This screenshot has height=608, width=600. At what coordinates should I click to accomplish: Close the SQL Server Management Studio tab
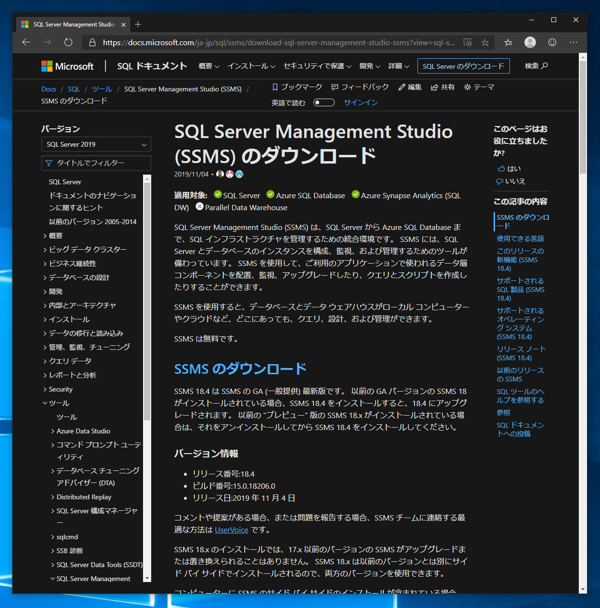(x=123, y=25)
